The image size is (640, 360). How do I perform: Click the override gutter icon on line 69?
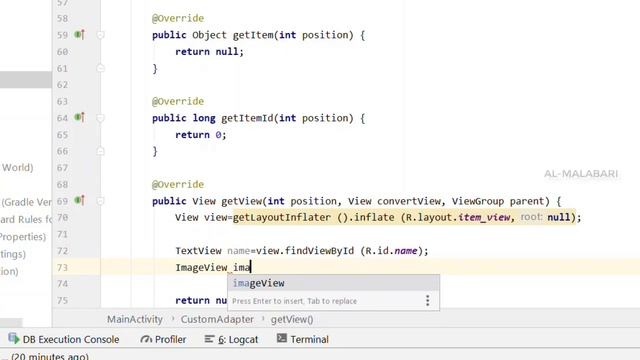coord(80,200)
